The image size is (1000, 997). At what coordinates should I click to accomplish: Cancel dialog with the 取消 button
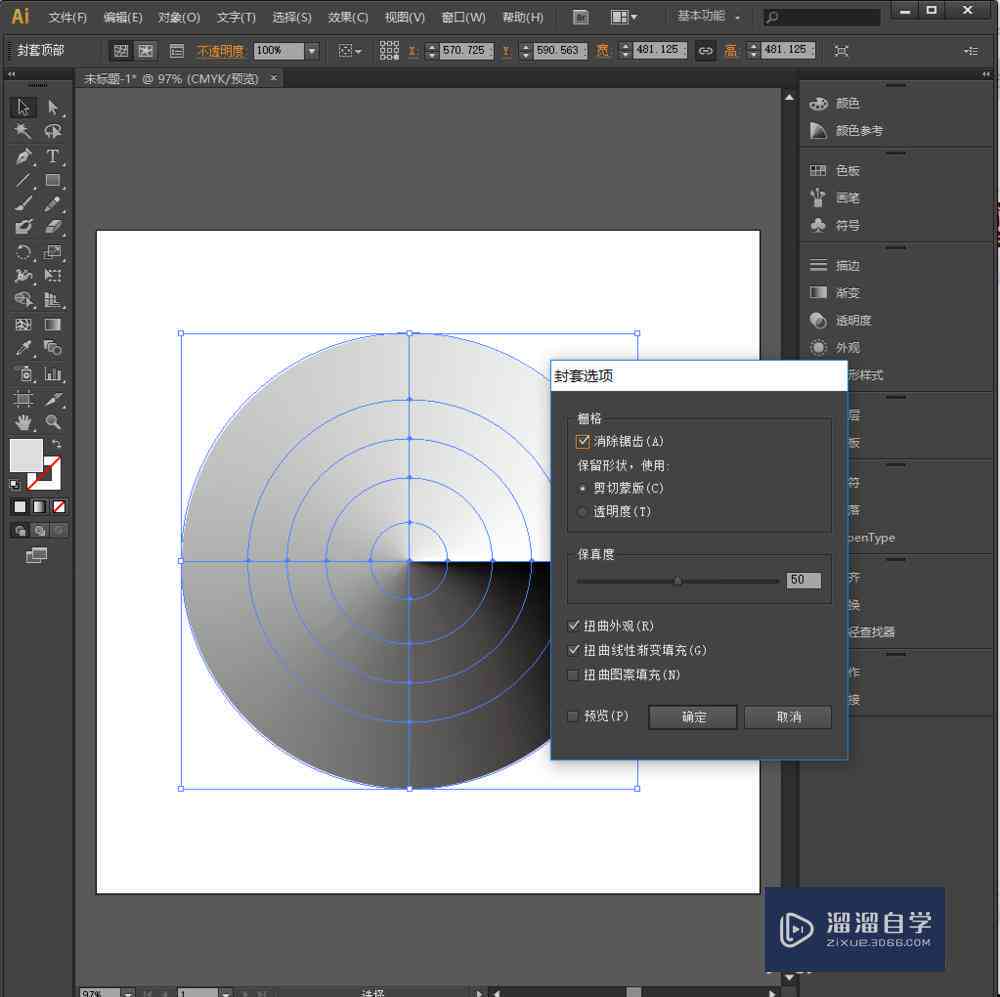point(788,717)
